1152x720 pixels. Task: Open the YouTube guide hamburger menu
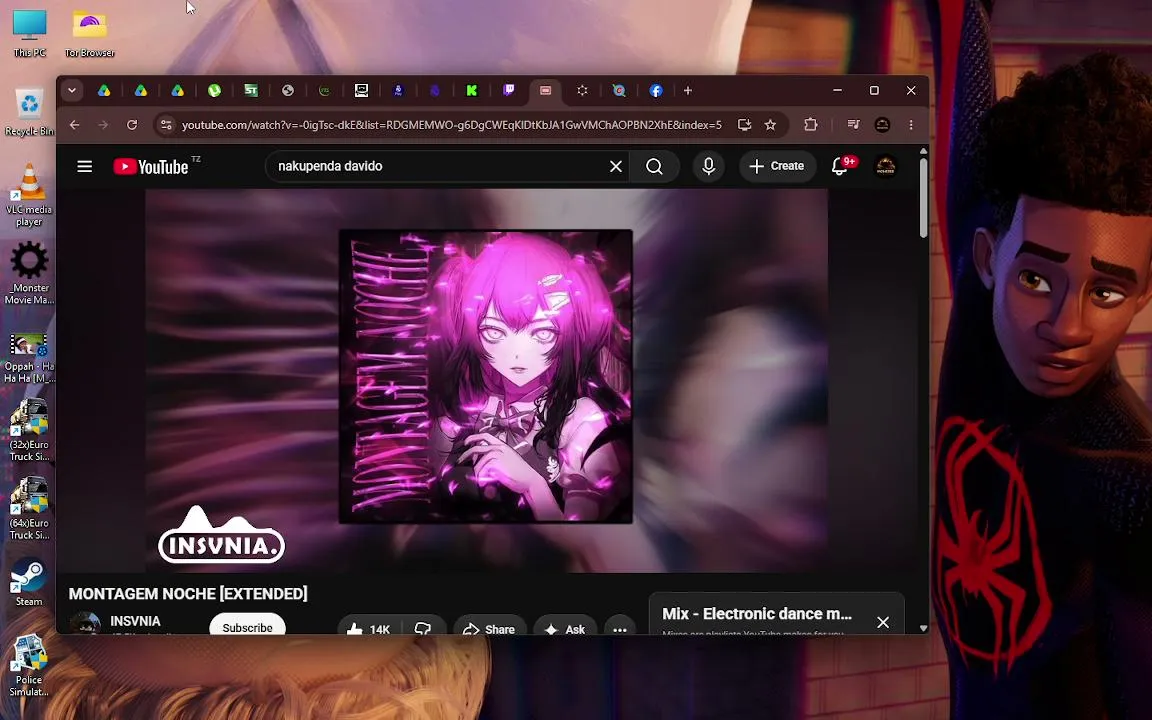pyautogui.click(x=84, y=166)
